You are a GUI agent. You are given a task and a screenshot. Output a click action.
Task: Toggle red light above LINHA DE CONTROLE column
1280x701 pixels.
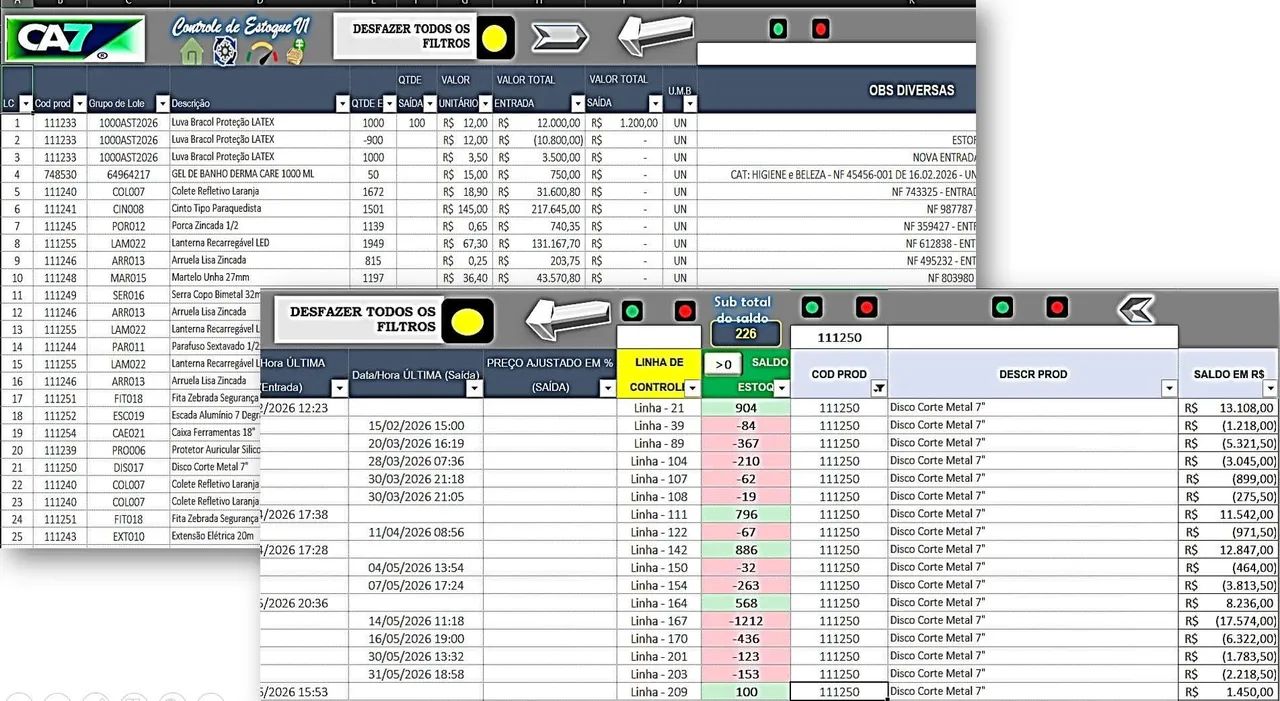[x=685, y=311]
